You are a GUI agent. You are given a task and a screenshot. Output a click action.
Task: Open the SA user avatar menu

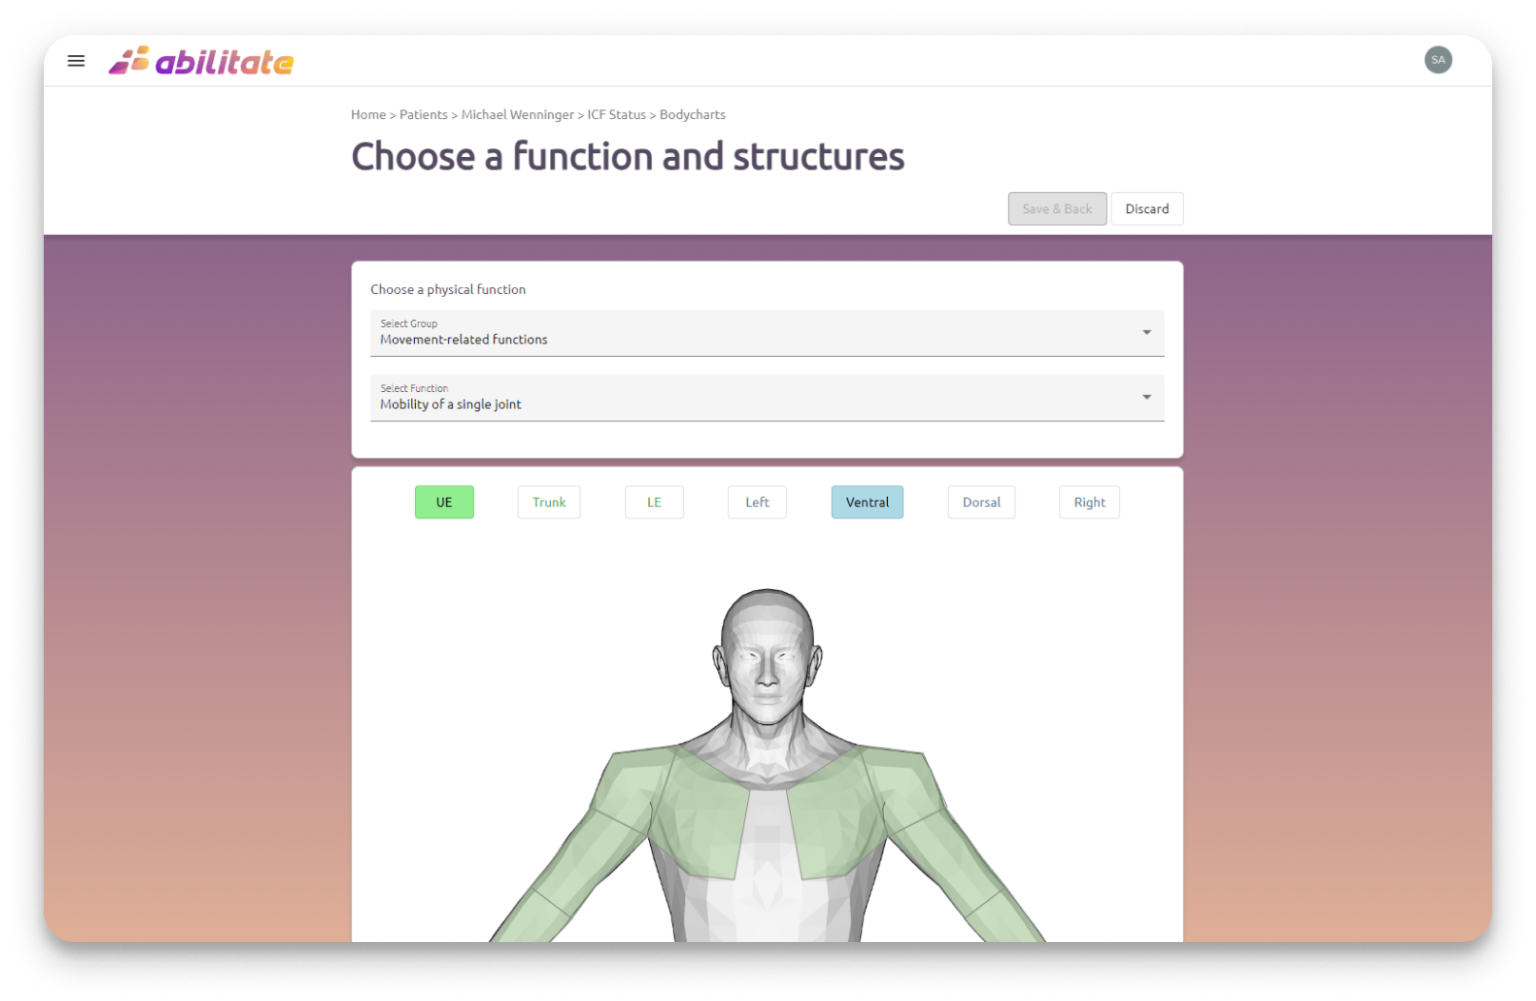1437,60
